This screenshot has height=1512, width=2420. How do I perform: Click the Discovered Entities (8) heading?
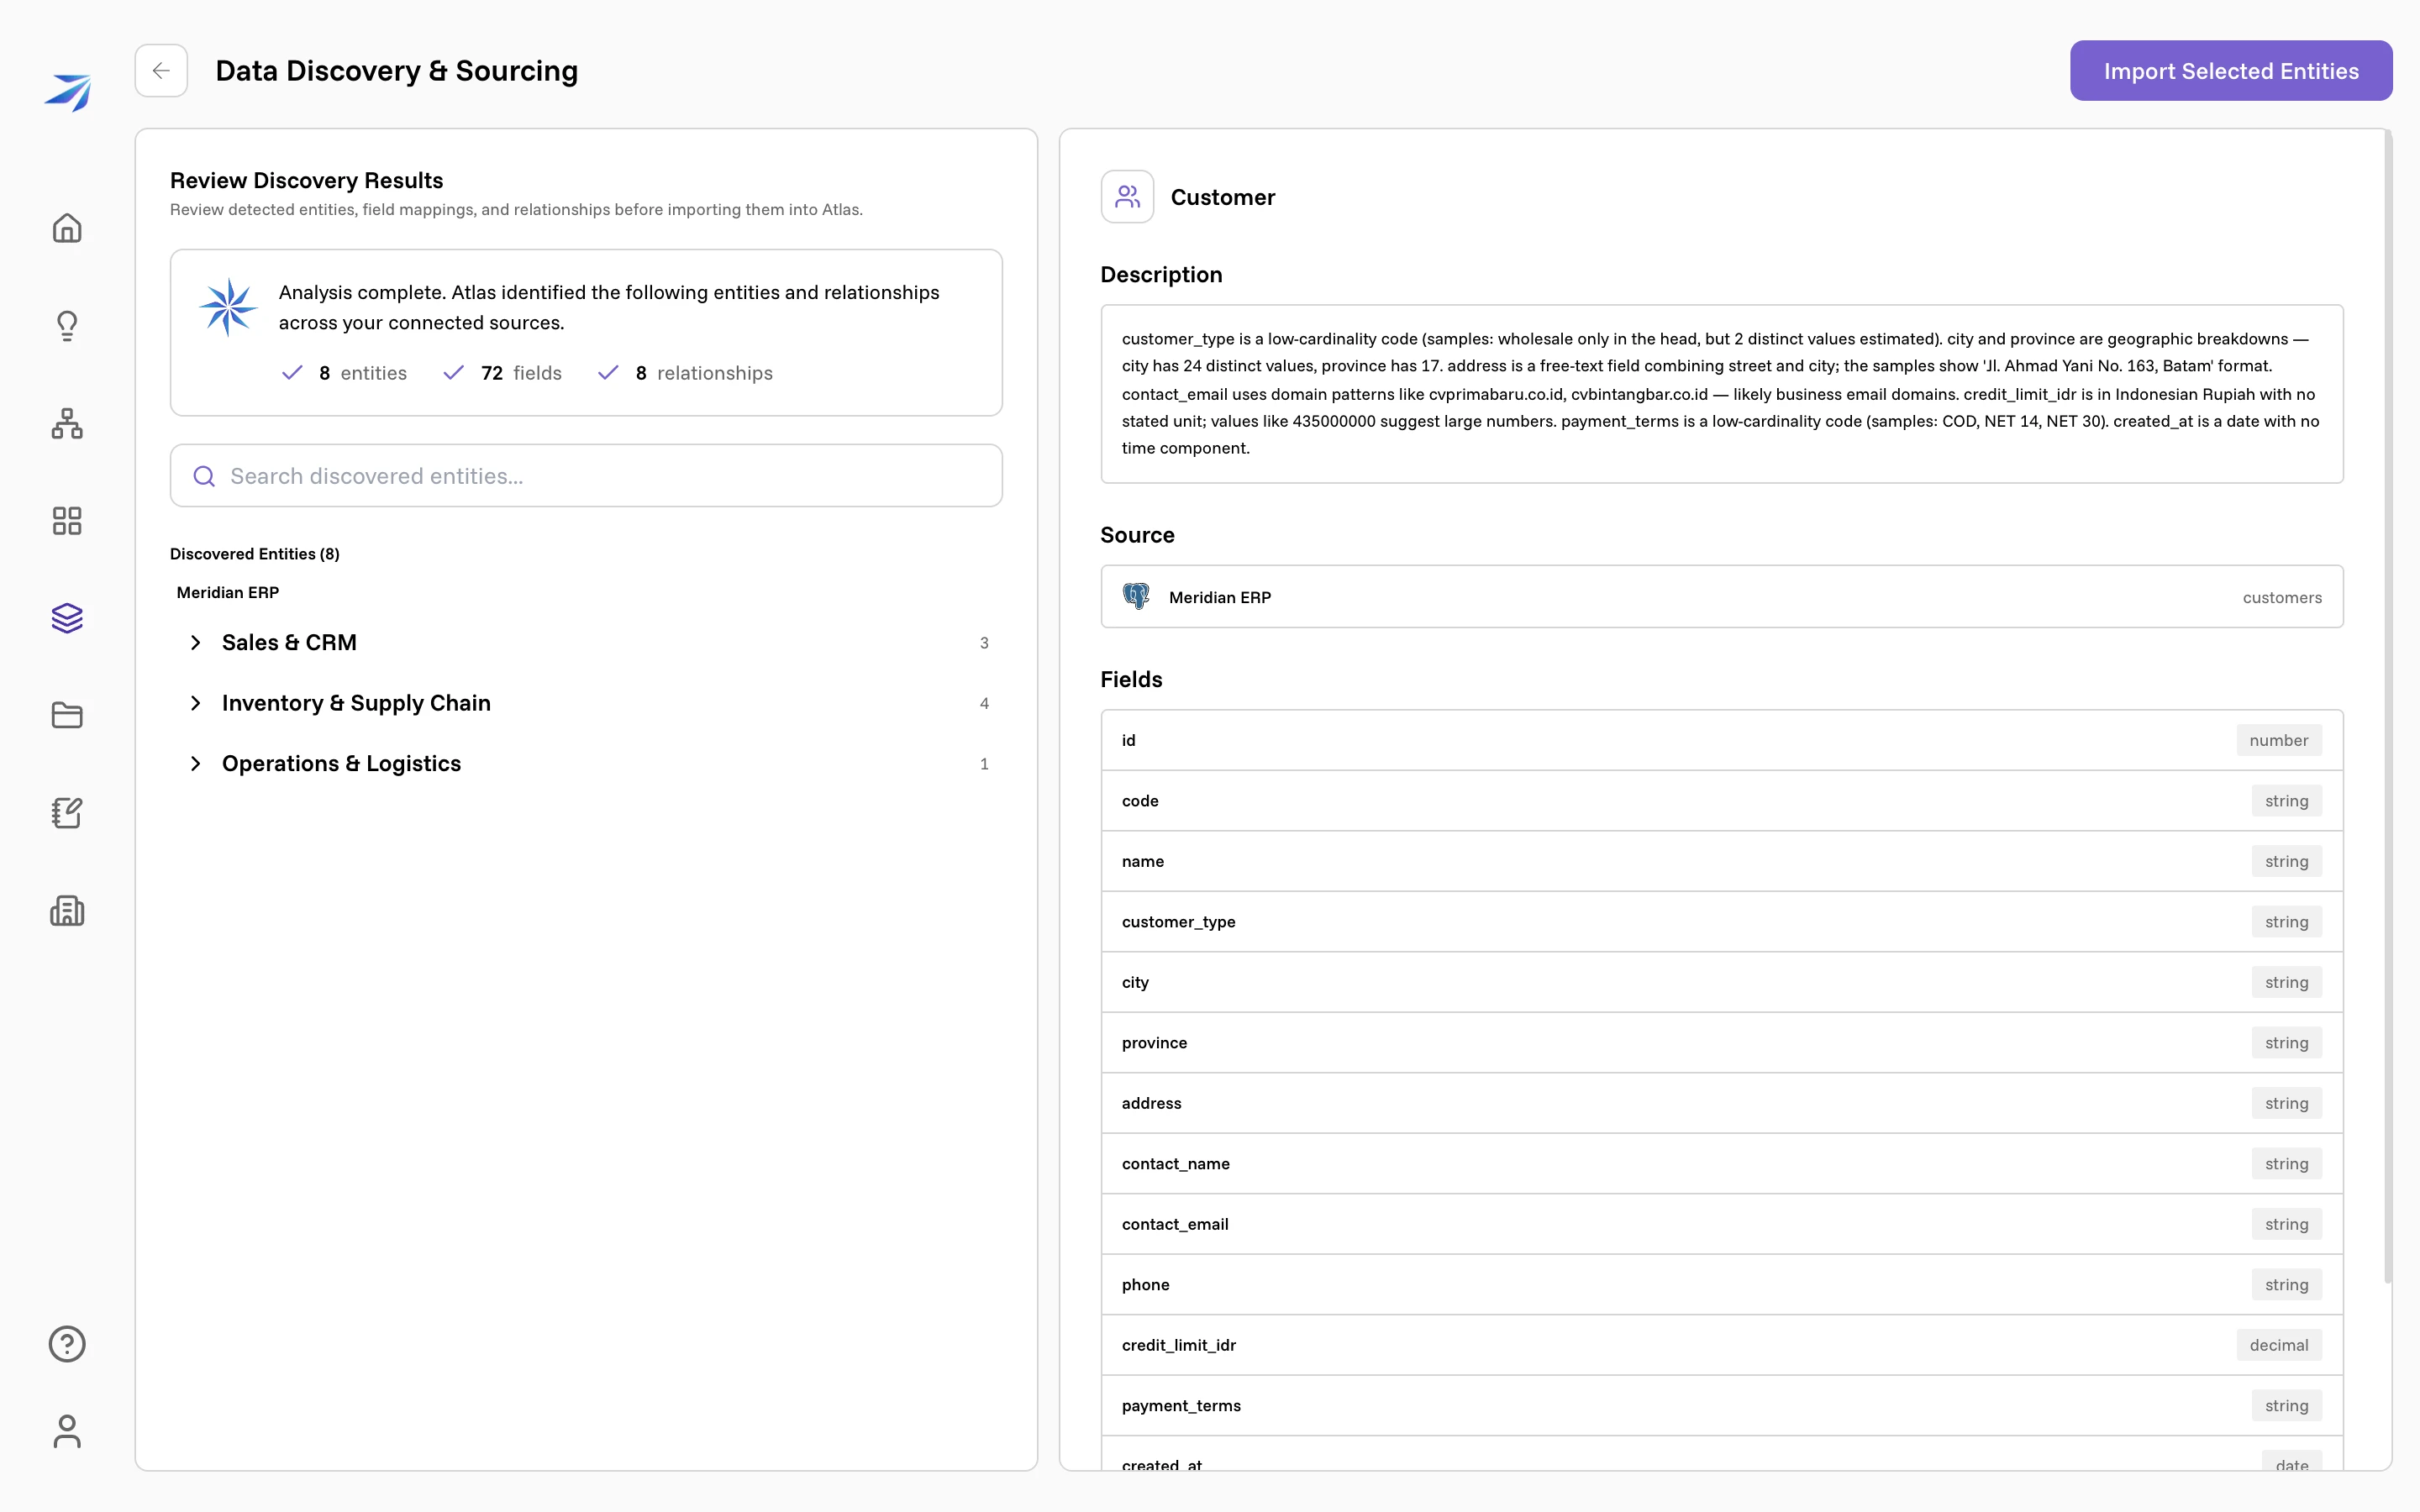(x=255, y=554)
